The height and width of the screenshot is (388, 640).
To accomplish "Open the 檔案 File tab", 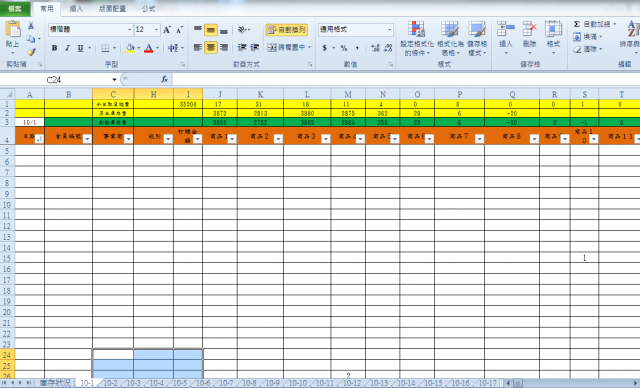I will click(15, 9).
